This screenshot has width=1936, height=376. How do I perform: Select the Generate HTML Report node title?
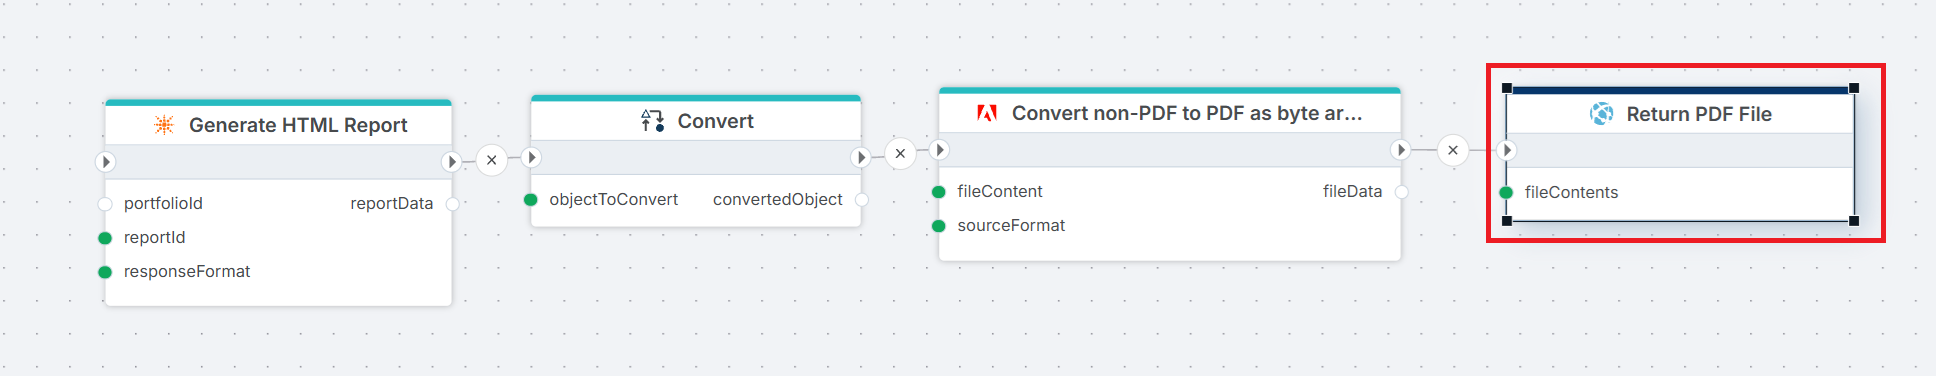tap(298, 125)
